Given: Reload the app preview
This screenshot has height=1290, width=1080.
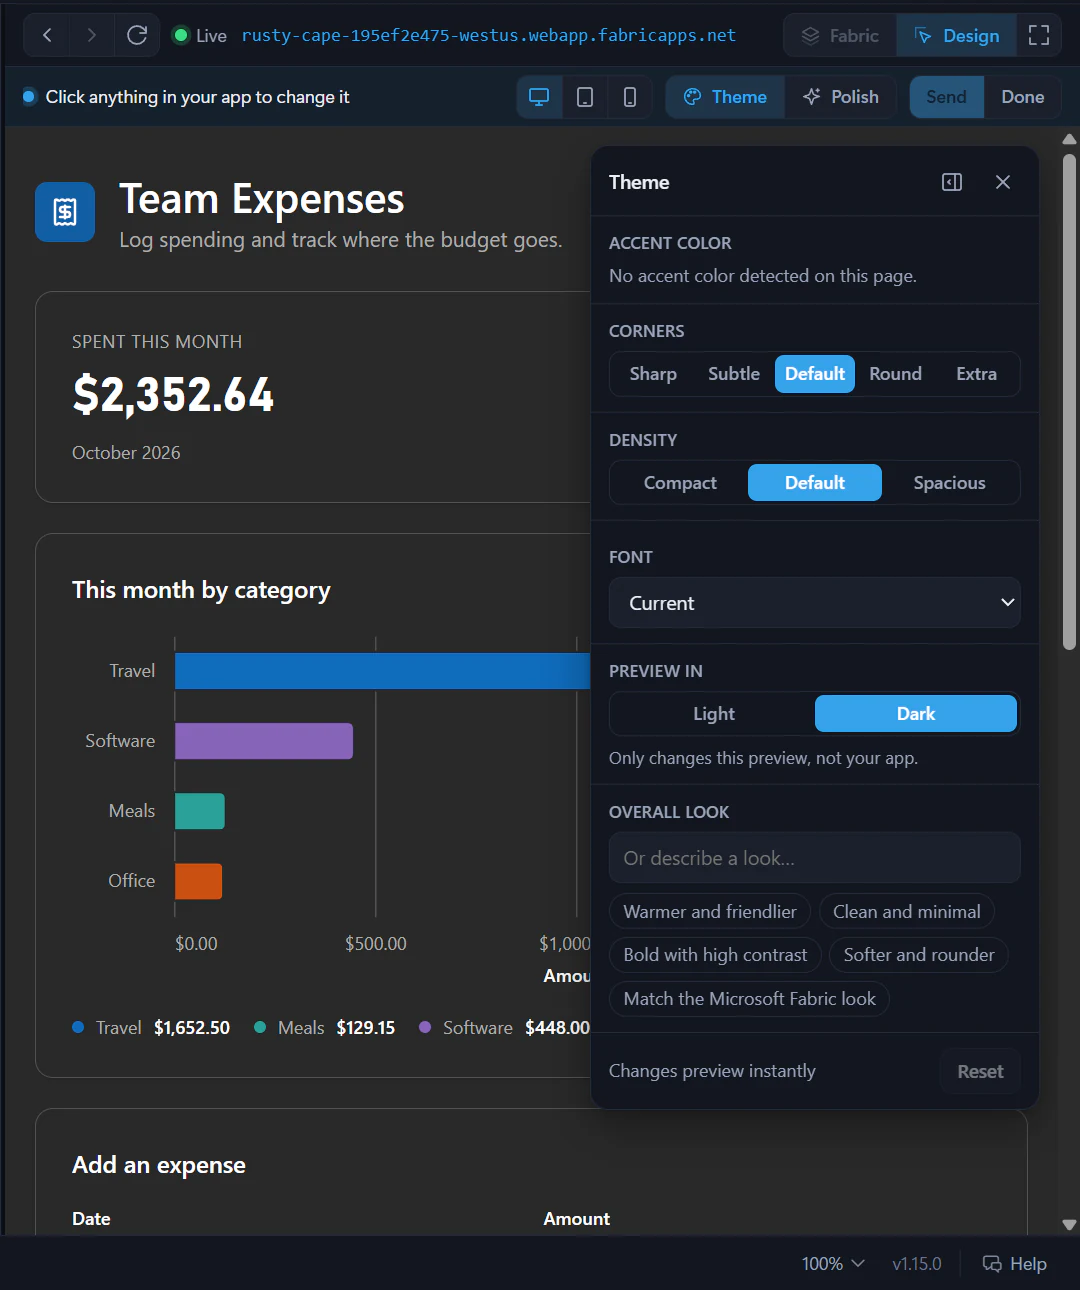Looking at the screenshot, I should point(137,36).
